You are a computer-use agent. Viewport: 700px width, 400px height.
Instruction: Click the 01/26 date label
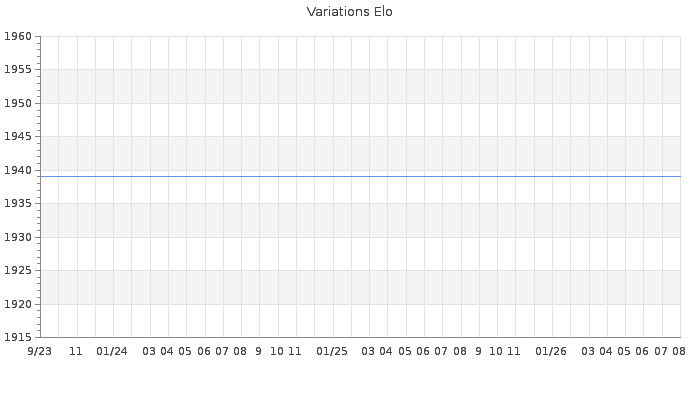point(550,351)
